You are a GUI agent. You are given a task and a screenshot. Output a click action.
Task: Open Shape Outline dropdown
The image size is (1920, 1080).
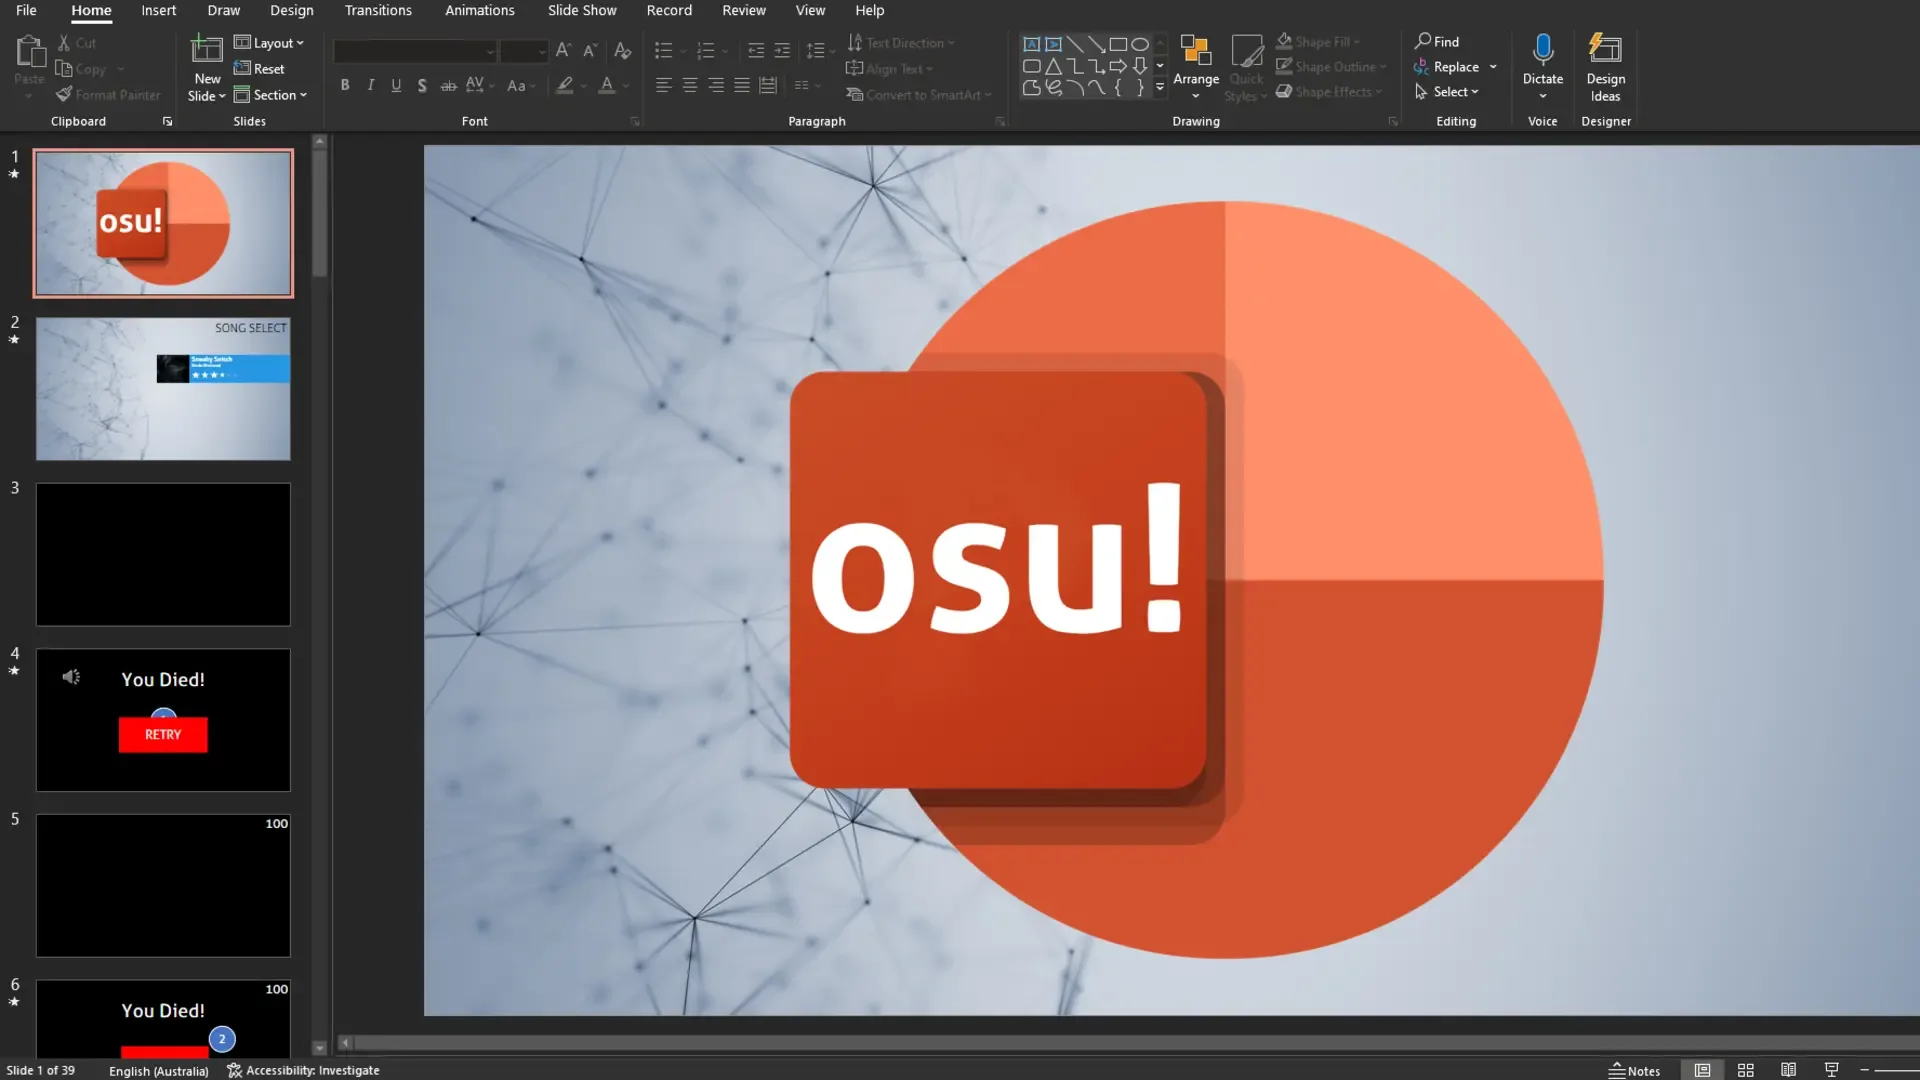[x=1331, y=67]
